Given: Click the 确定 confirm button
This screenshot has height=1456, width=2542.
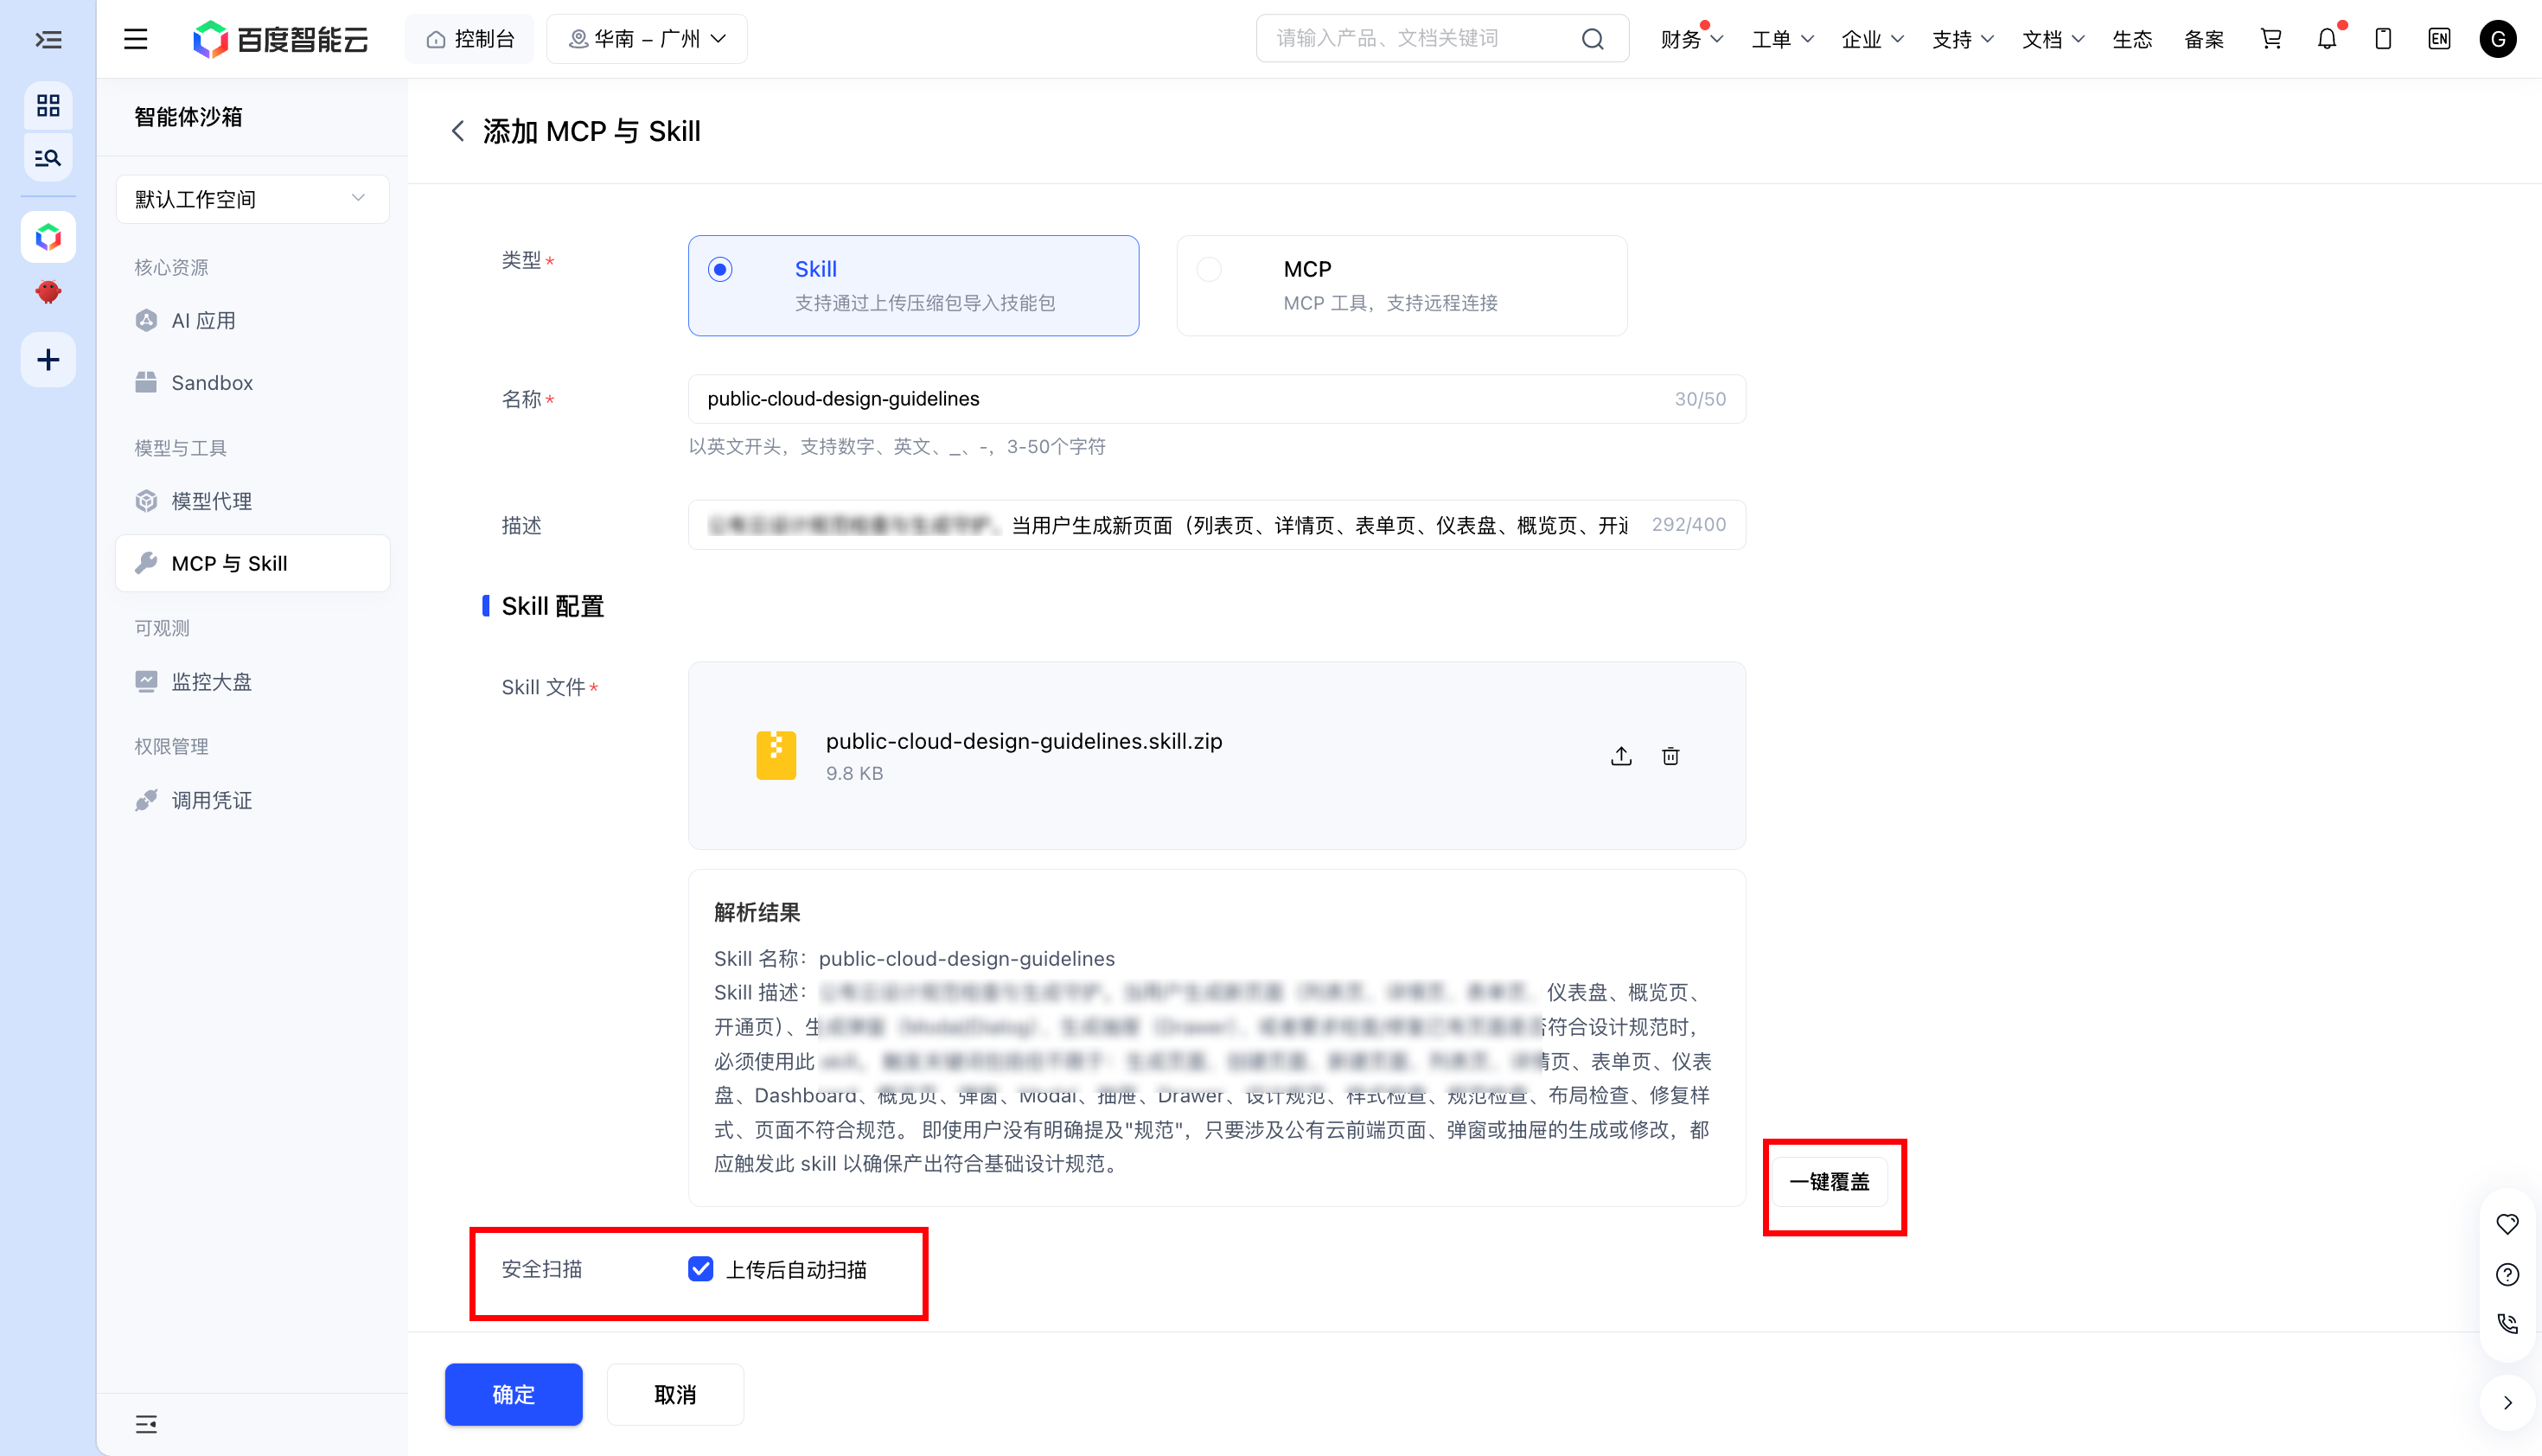Looking at the screenshot, I should [513, 1394].
